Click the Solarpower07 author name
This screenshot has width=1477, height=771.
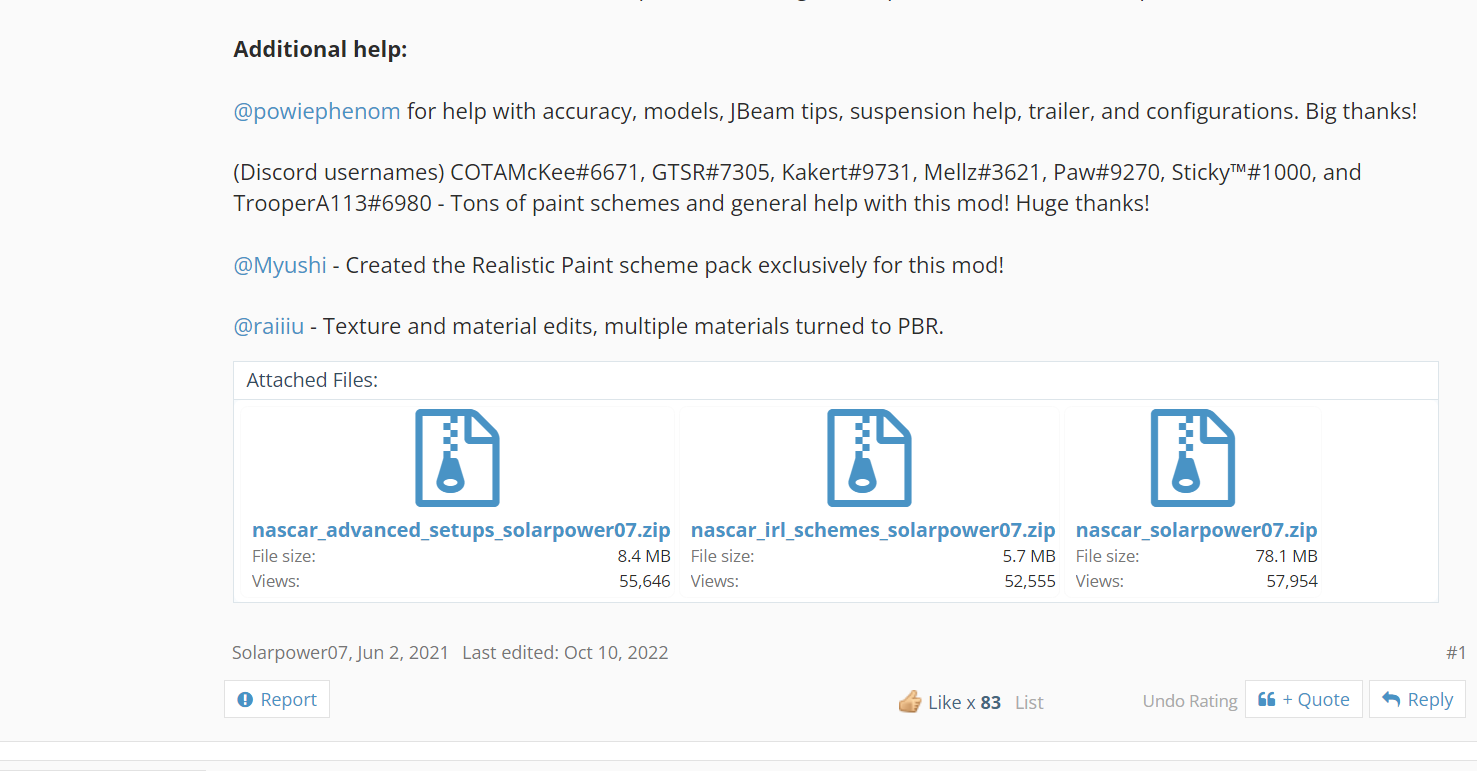click(290, 653)
